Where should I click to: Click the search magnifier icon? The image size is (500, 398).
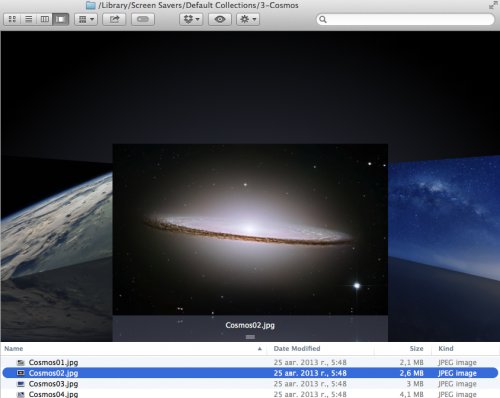[323, 19]
